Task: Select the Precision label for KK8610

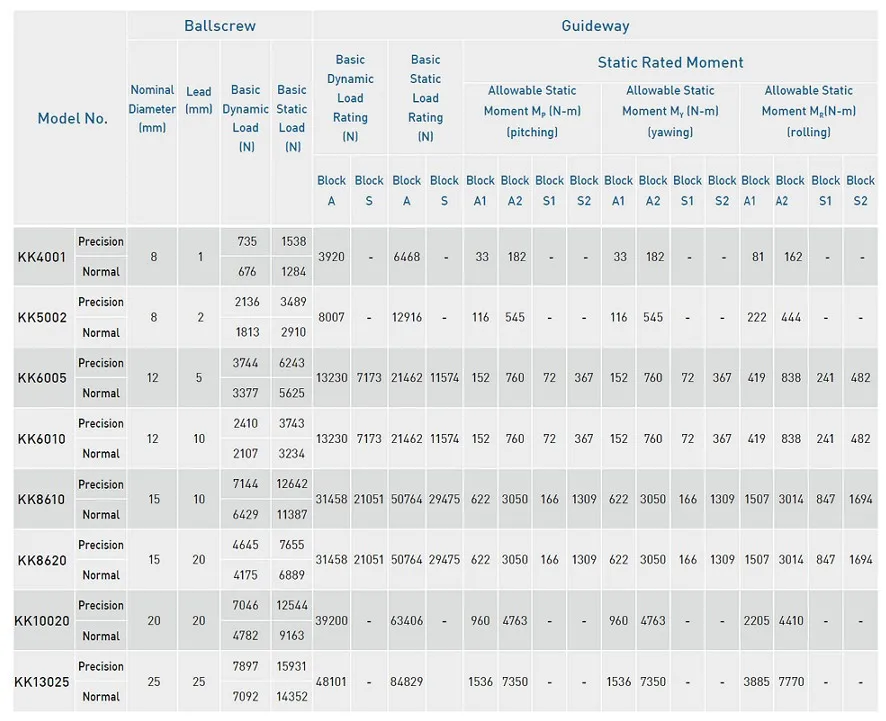Action: (101, 485)
